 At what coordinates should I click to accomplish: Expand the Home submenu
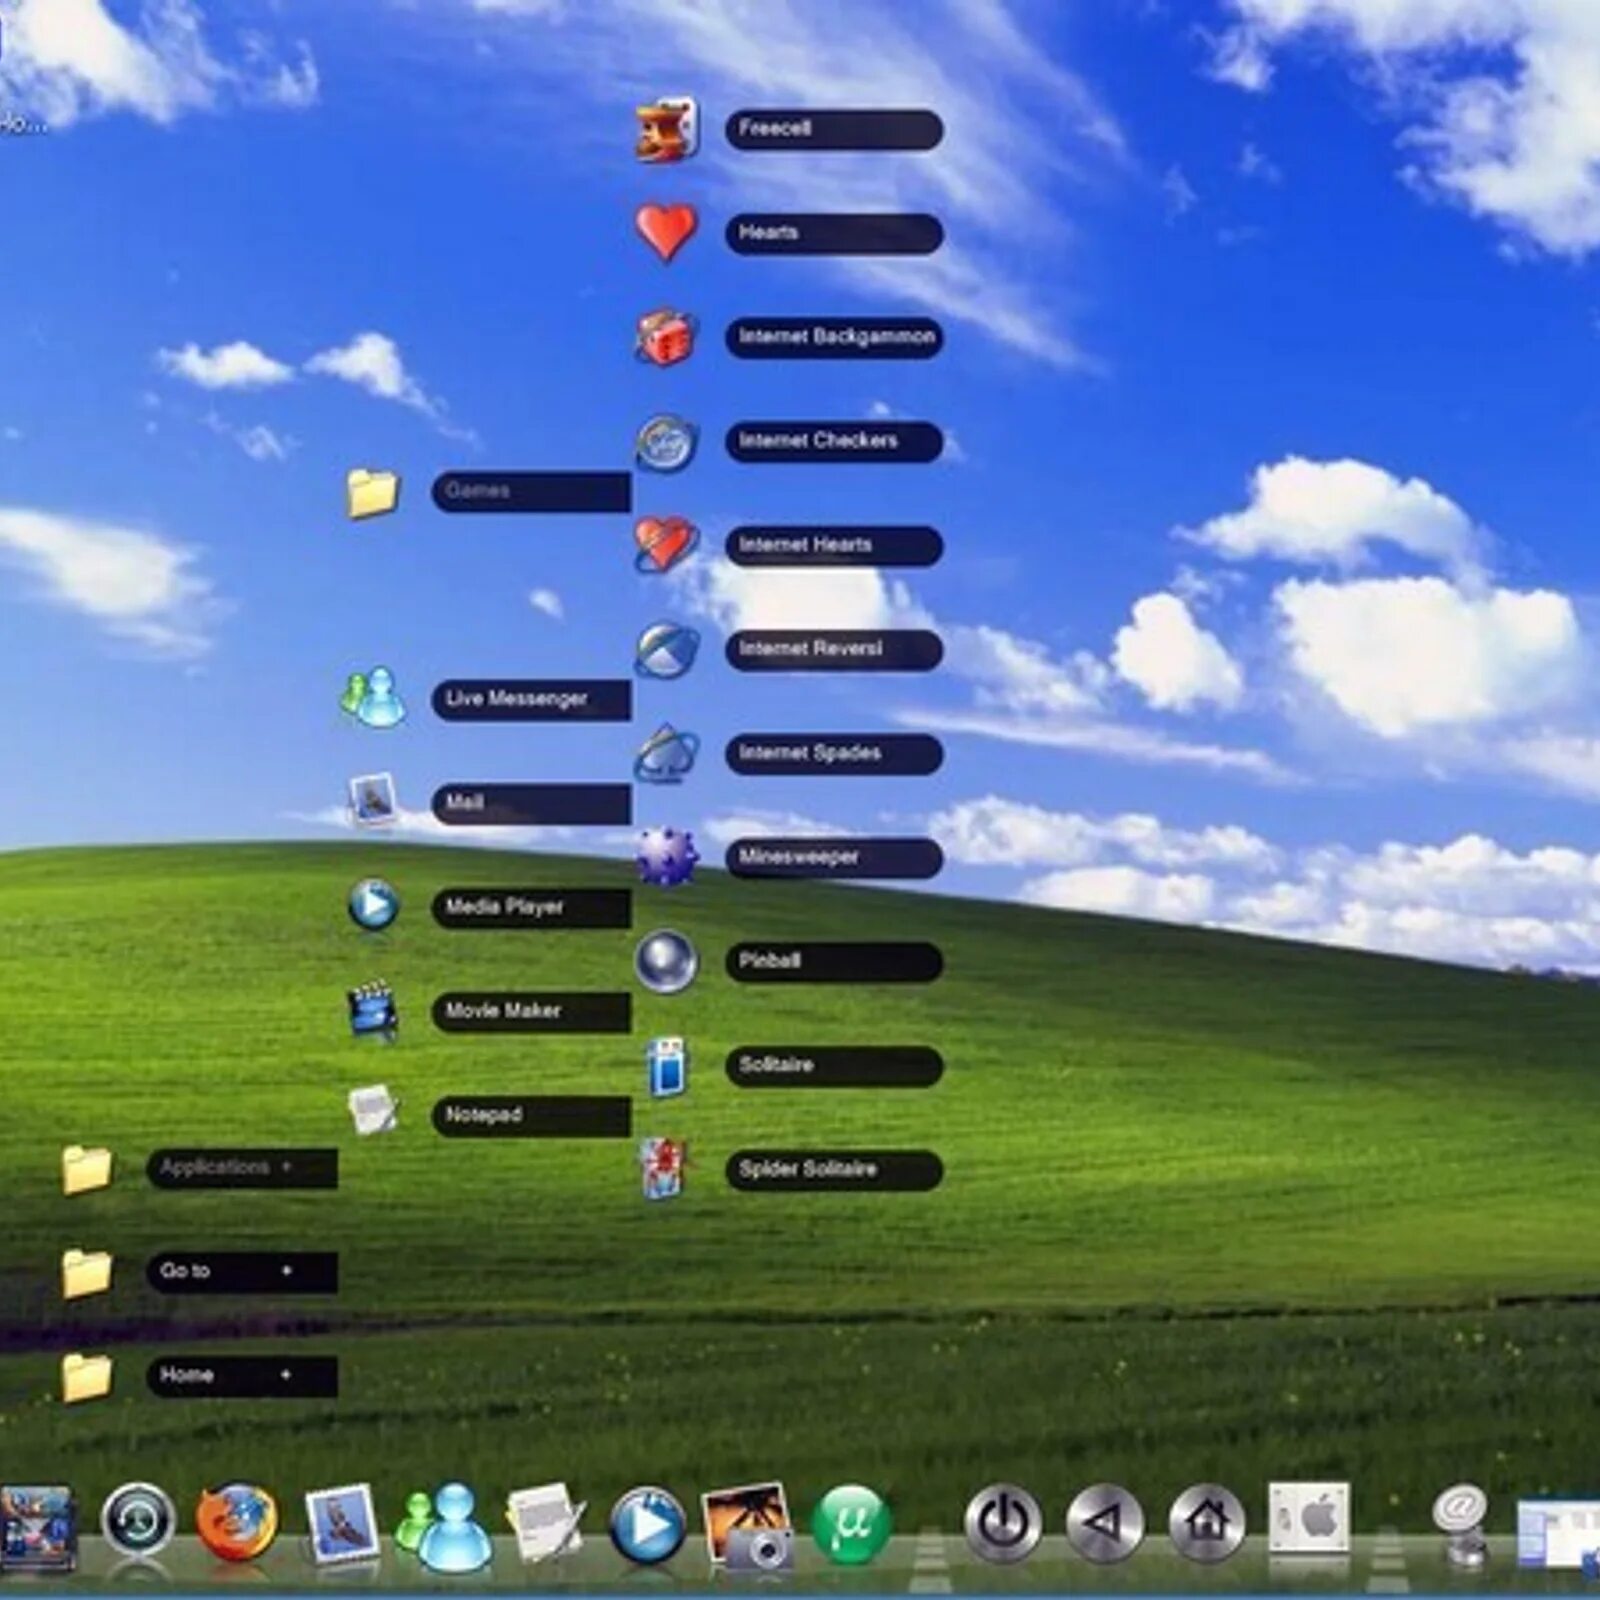(242, 1375)
